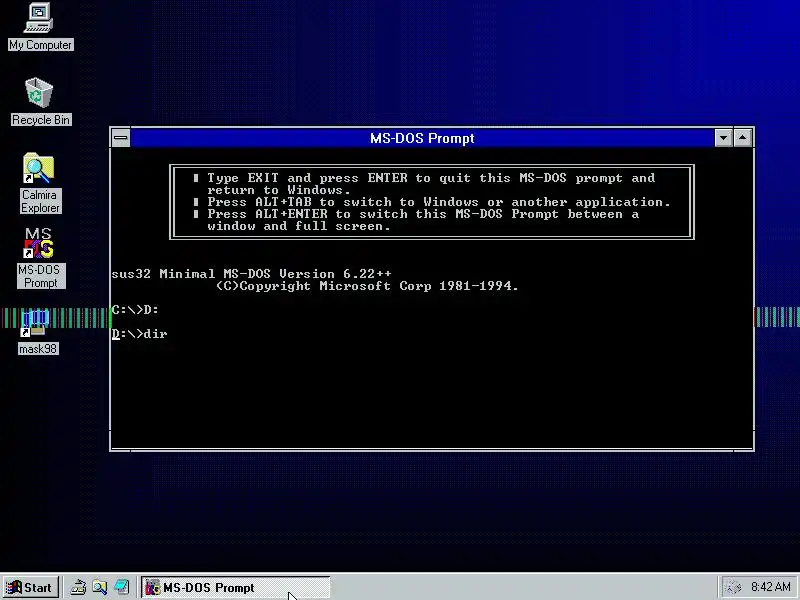The width and height of the screenshot is (800, 600).
Task: Click the 'C:\>D:' command line
Action: 135,310
